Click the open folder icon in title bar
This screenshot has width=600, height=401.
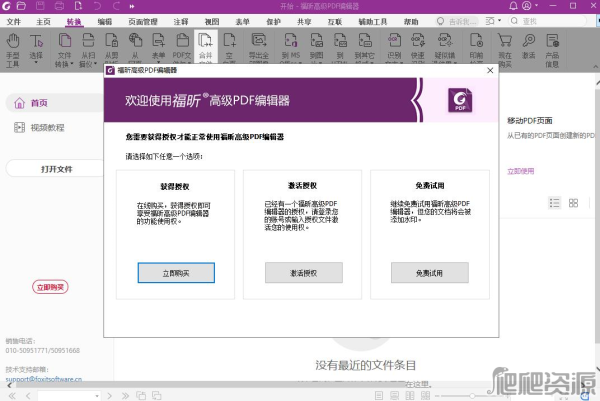[21, 6]
